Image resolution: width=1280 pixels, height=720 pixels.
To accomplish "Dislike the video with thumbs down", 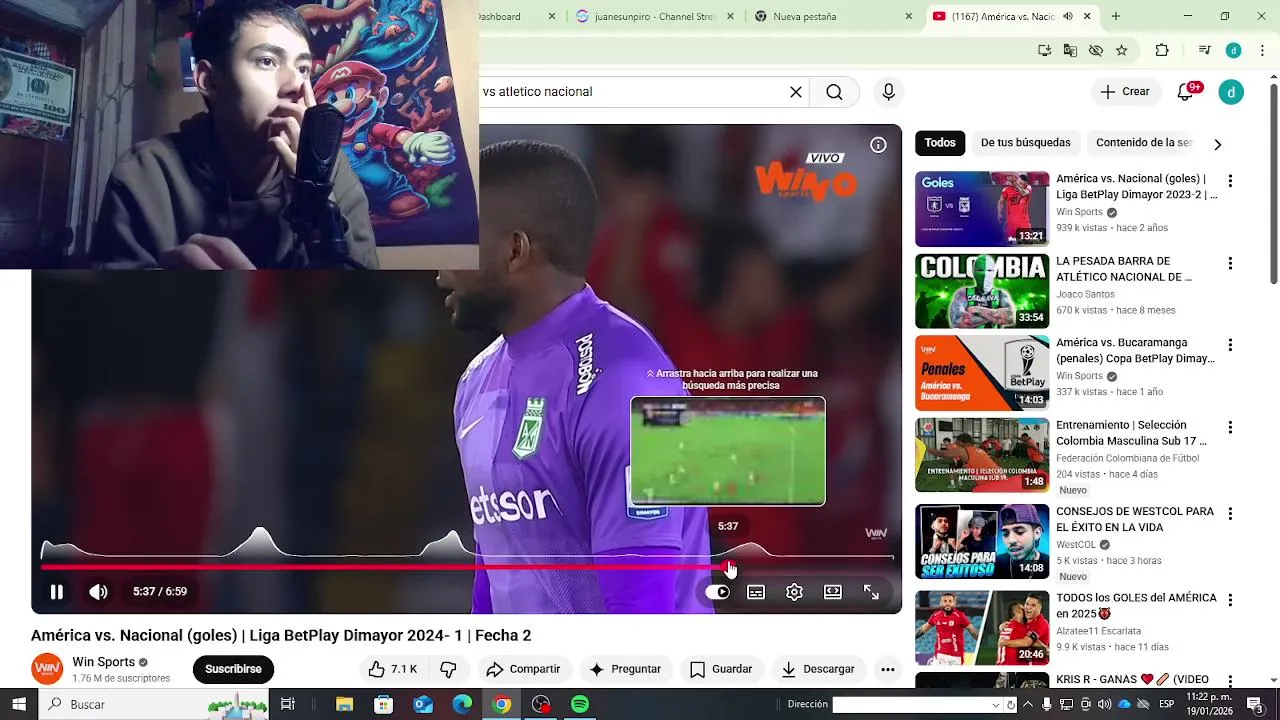I will [x=448, y=669].
